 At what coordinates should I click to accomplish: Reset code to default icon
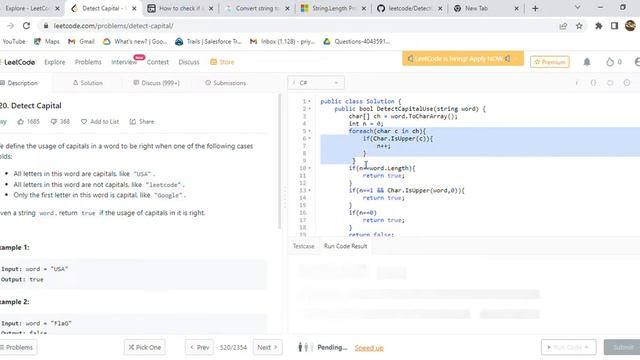[610, 83]
